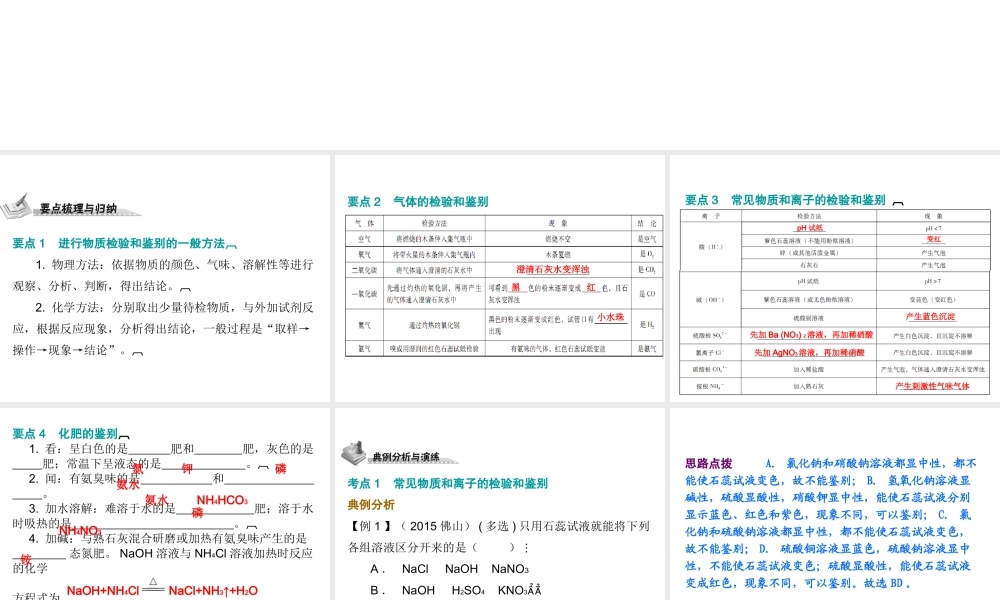Click the microscope icon beside 典例分析与演练

click(x=355, y=452)
